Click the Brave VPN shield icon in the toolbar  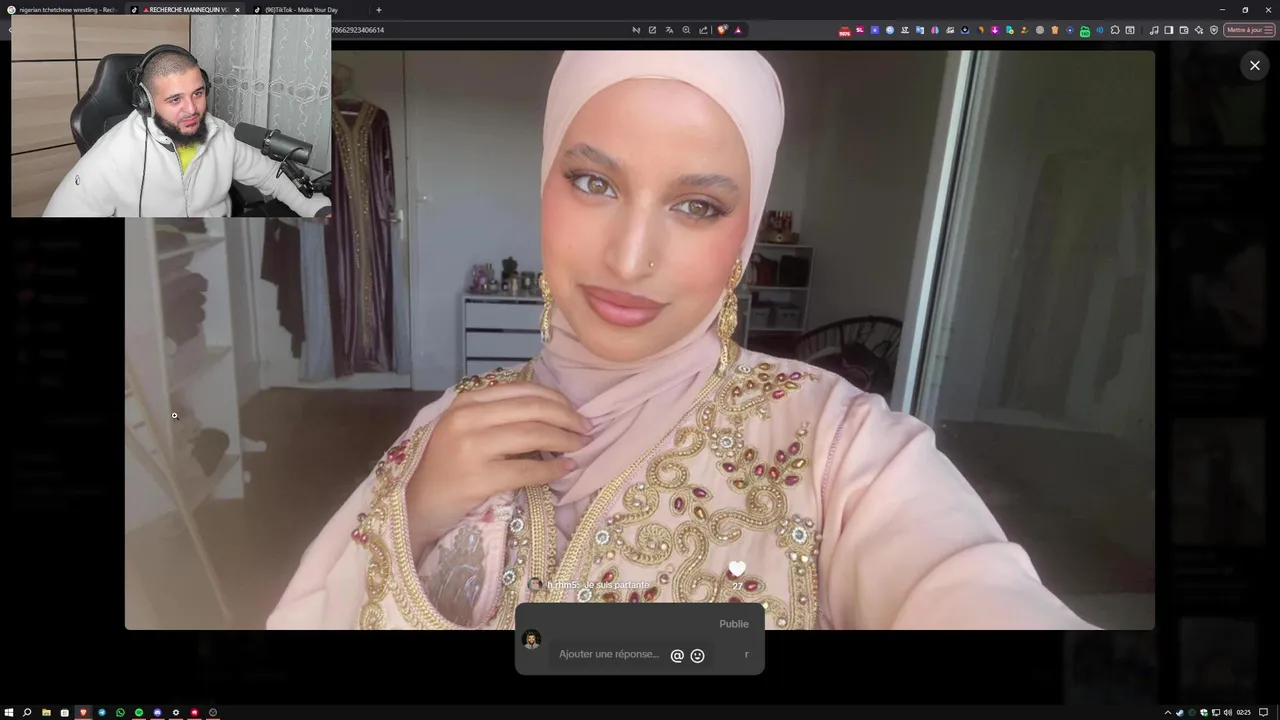click(1214, 30)
